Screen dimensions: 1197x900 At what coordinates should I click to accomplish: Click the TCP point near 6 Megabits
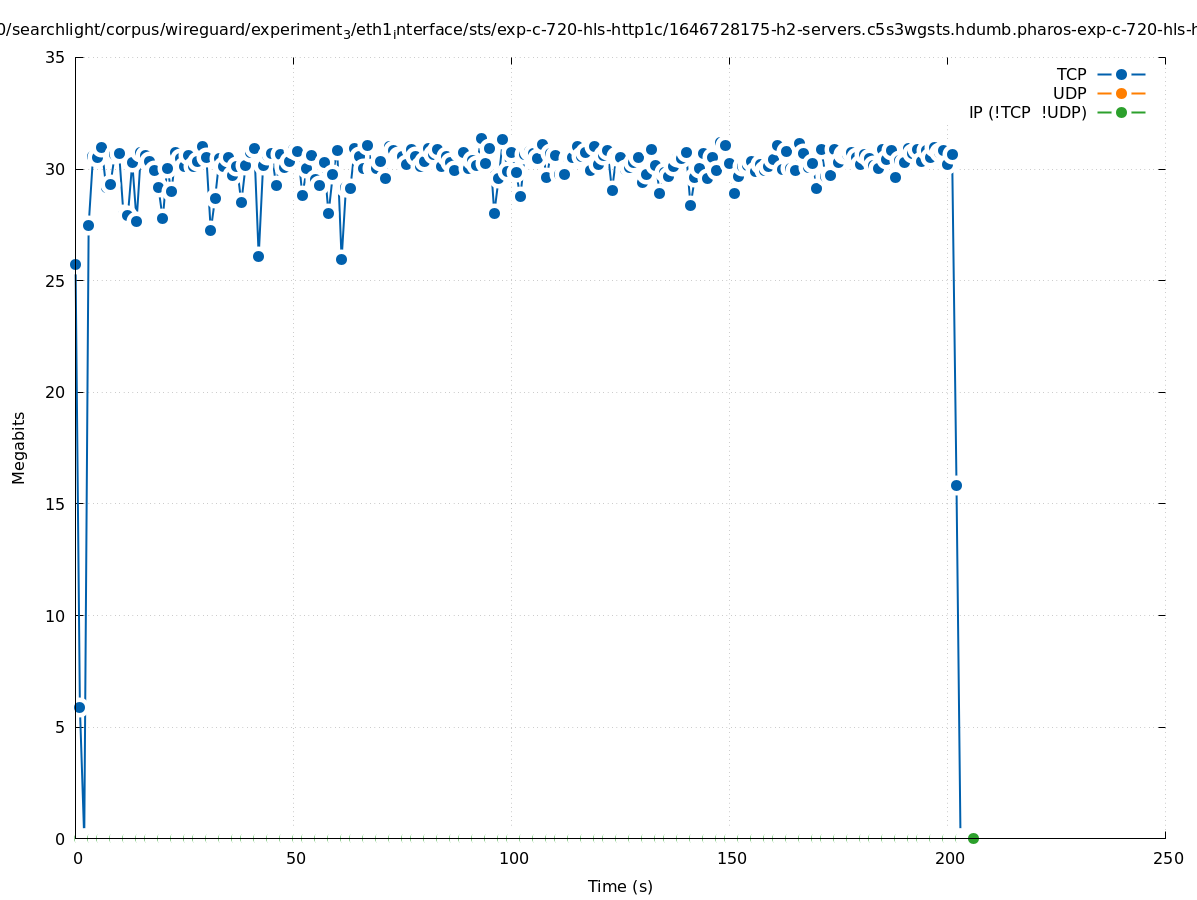click(x=80, y=707)
